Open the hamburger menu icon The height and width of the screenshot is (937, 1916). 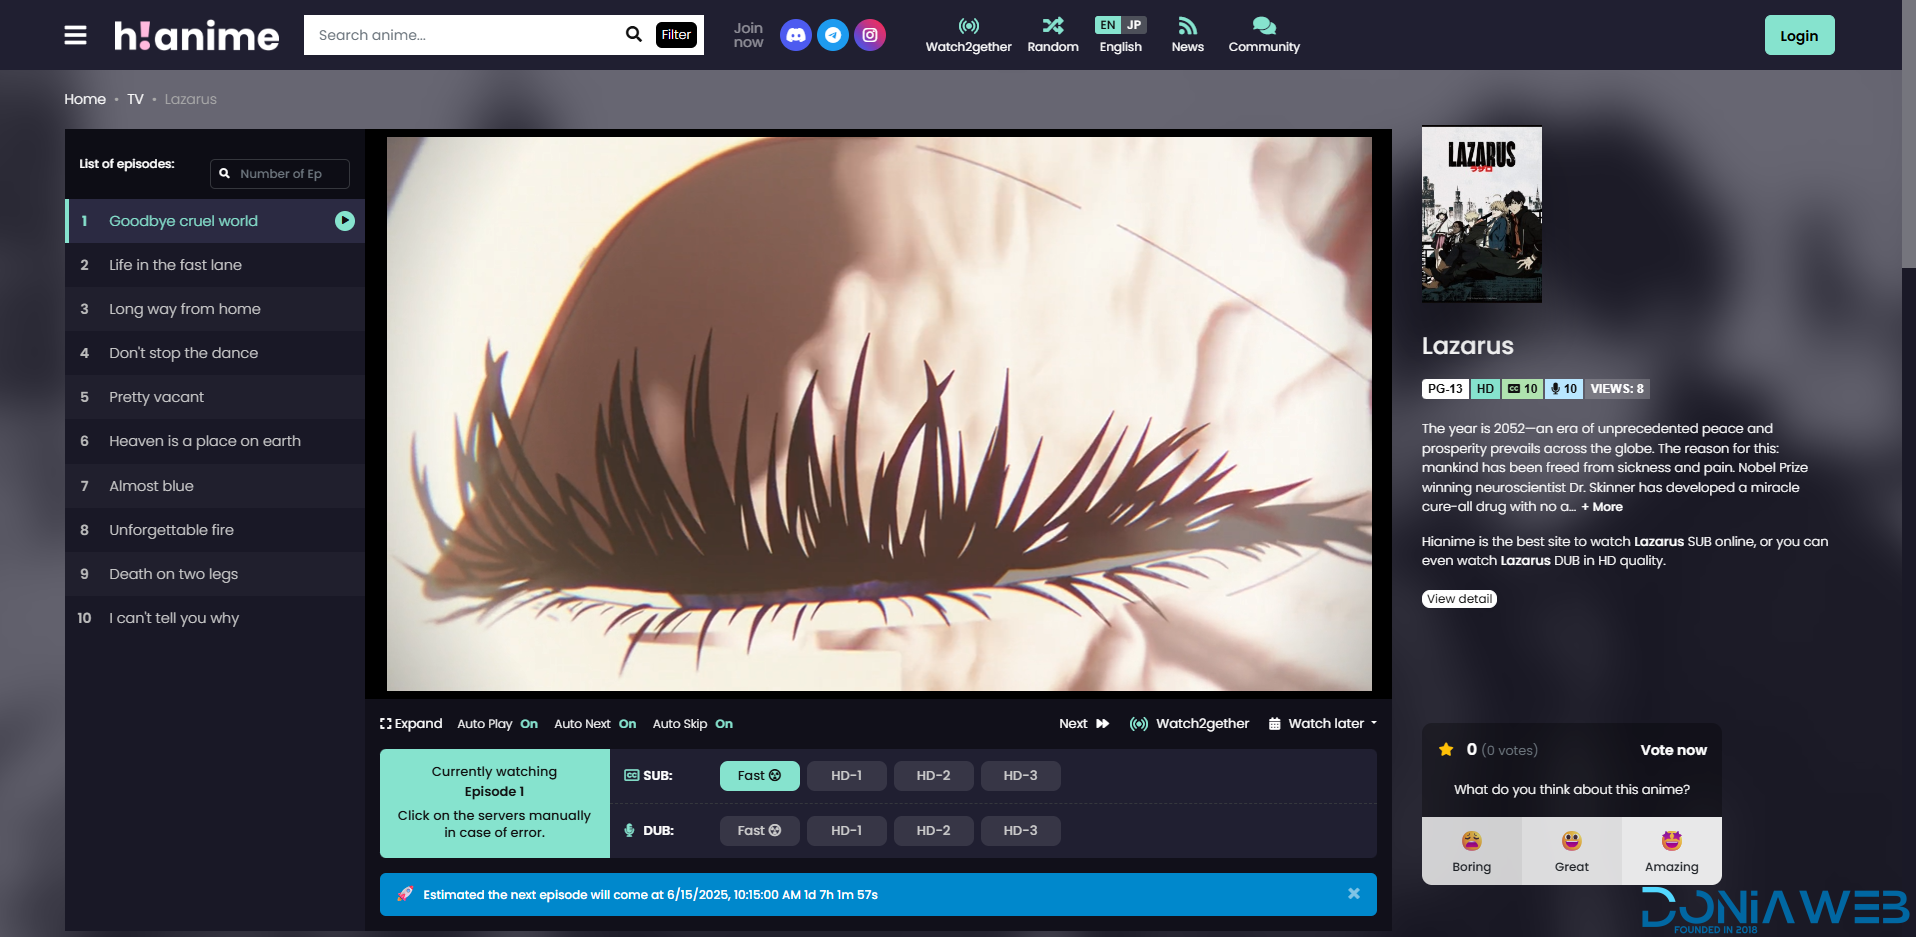75,35
